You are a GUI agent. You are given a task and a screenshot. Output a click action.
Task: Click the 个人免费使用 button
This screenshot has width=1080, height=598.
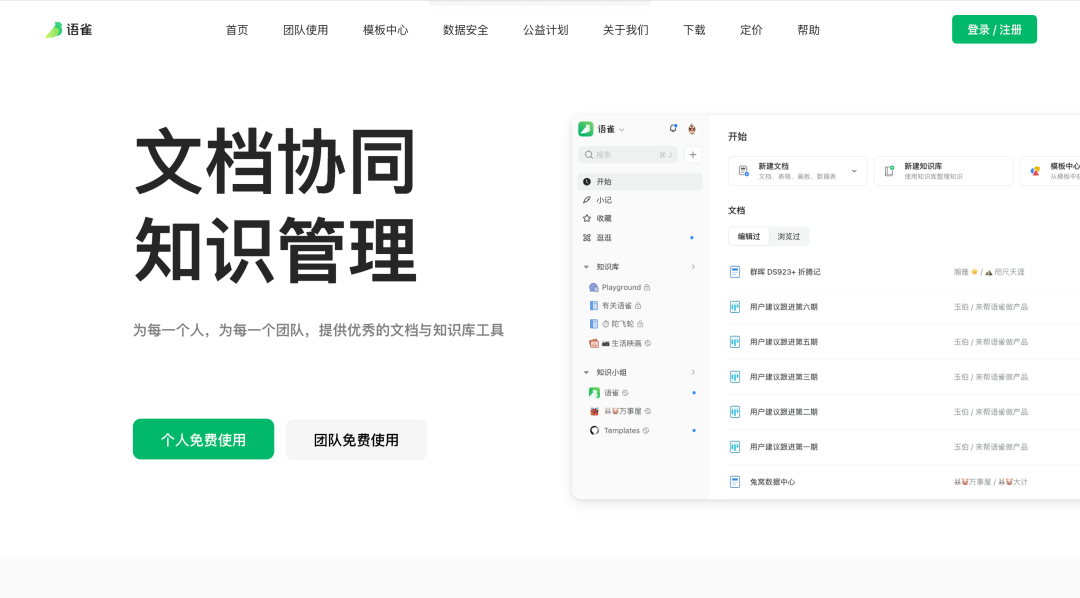tap(203, 440)
